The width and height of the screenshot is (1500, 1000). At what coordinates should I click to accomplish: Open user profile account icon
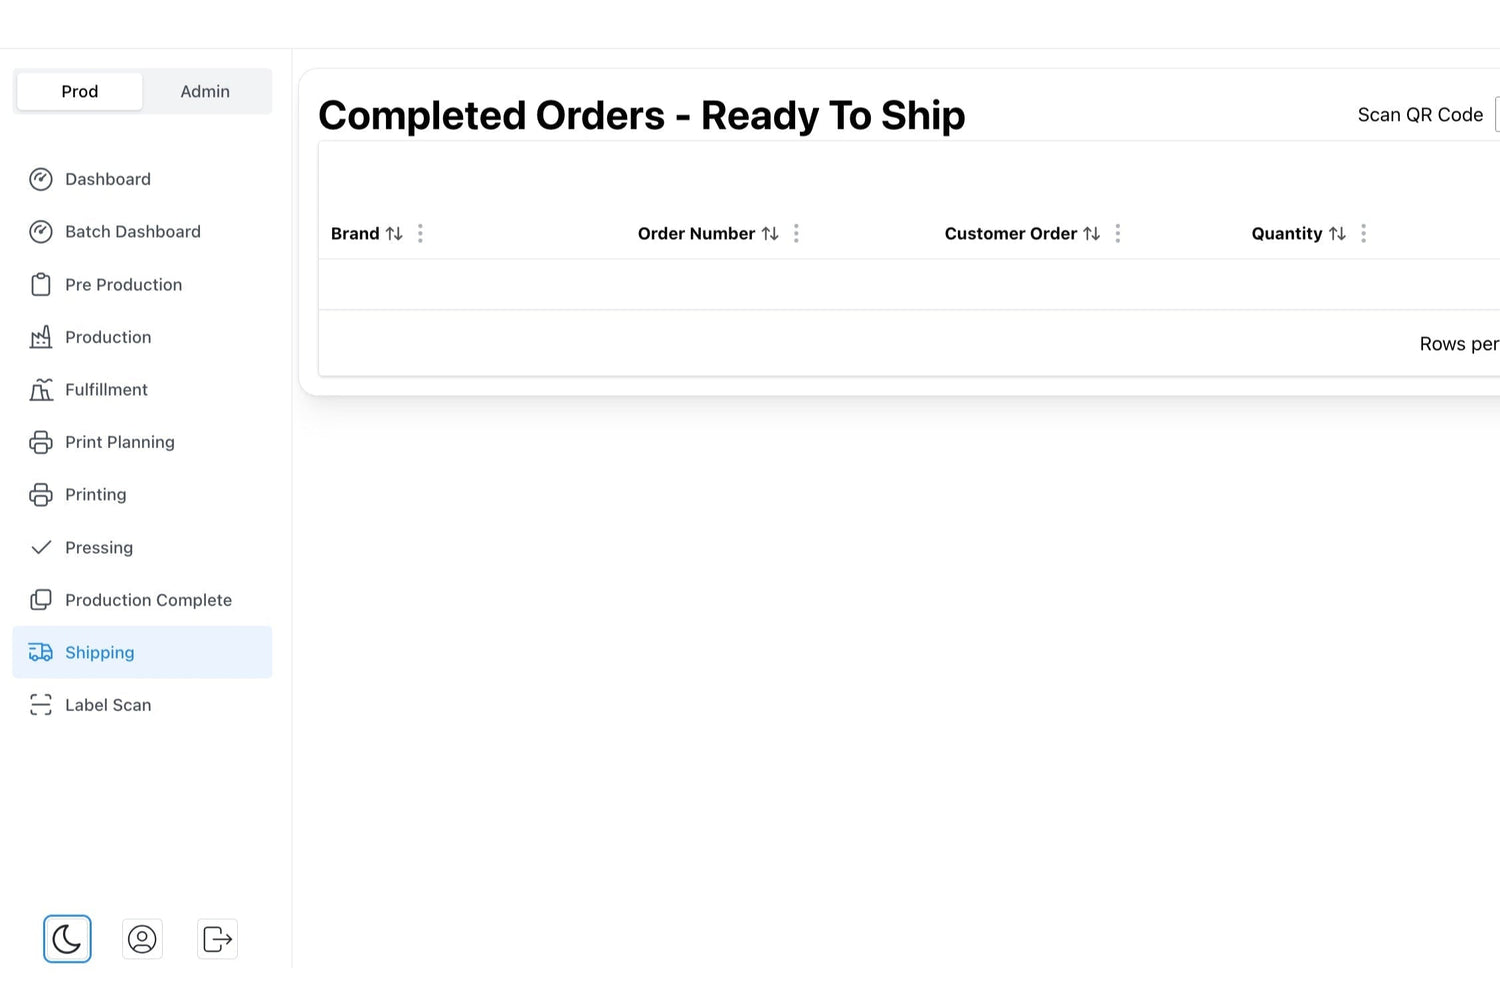142,939
